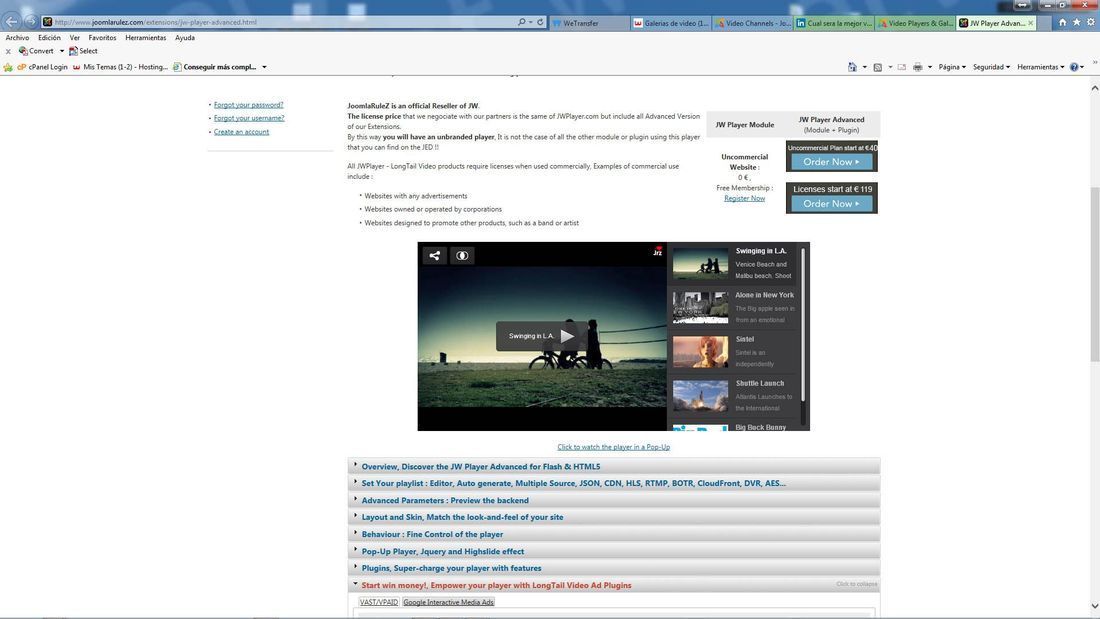Expand Behaviour : Fine Control of the player
Viewport: 1100px width, 619px height.
[614, 534]
